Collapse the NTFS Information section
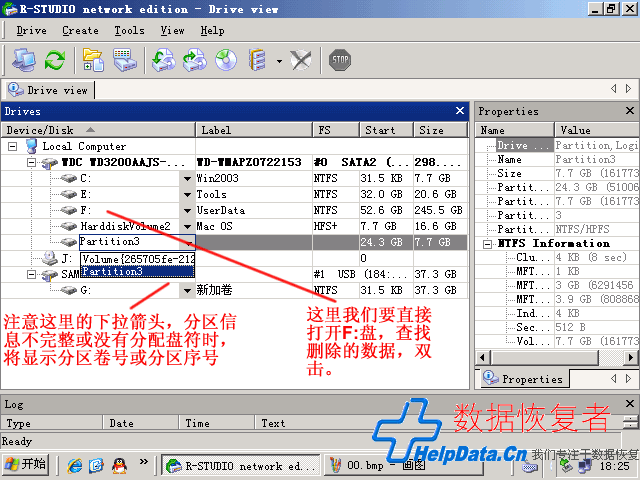Screen dimensions: 640x480 coord(487,244)
